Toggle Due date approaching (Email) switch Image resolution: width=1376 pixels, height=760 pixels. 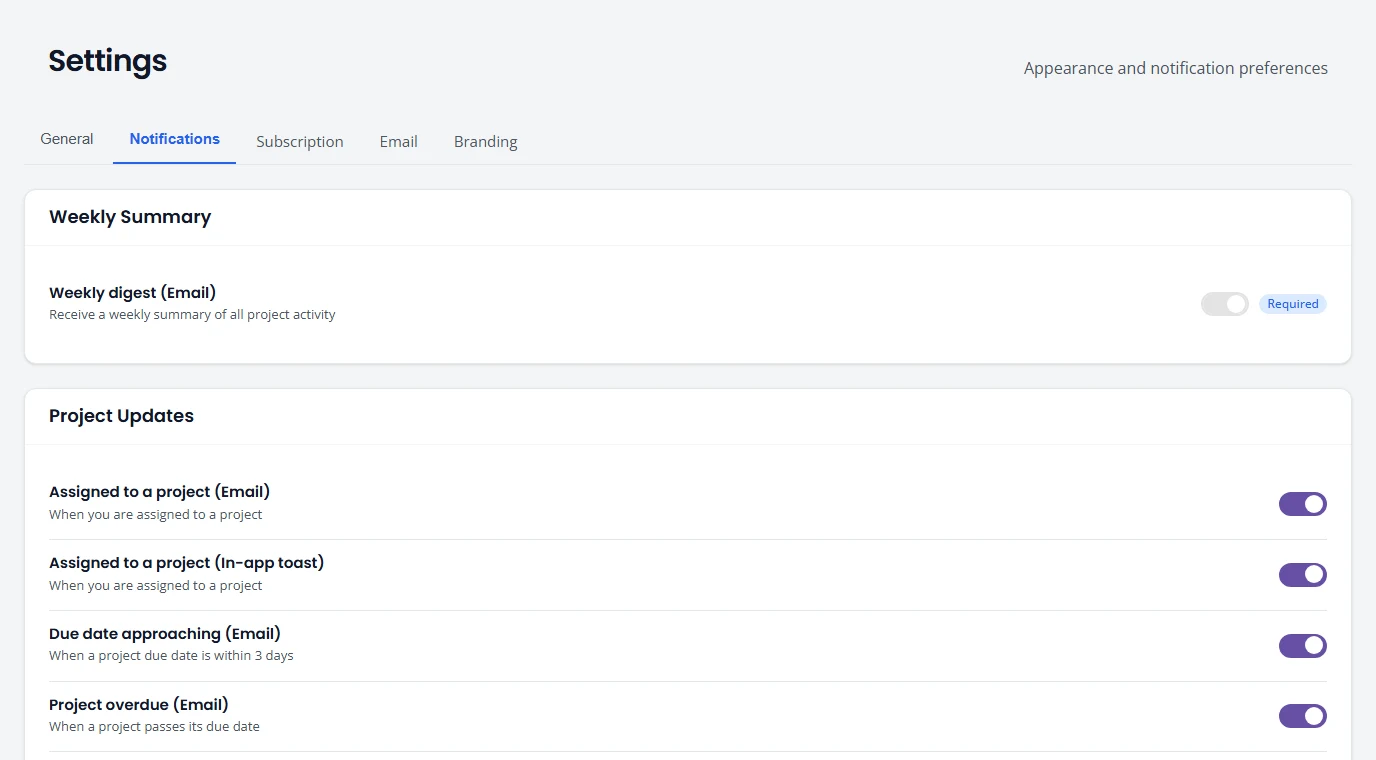[1303, 646]
